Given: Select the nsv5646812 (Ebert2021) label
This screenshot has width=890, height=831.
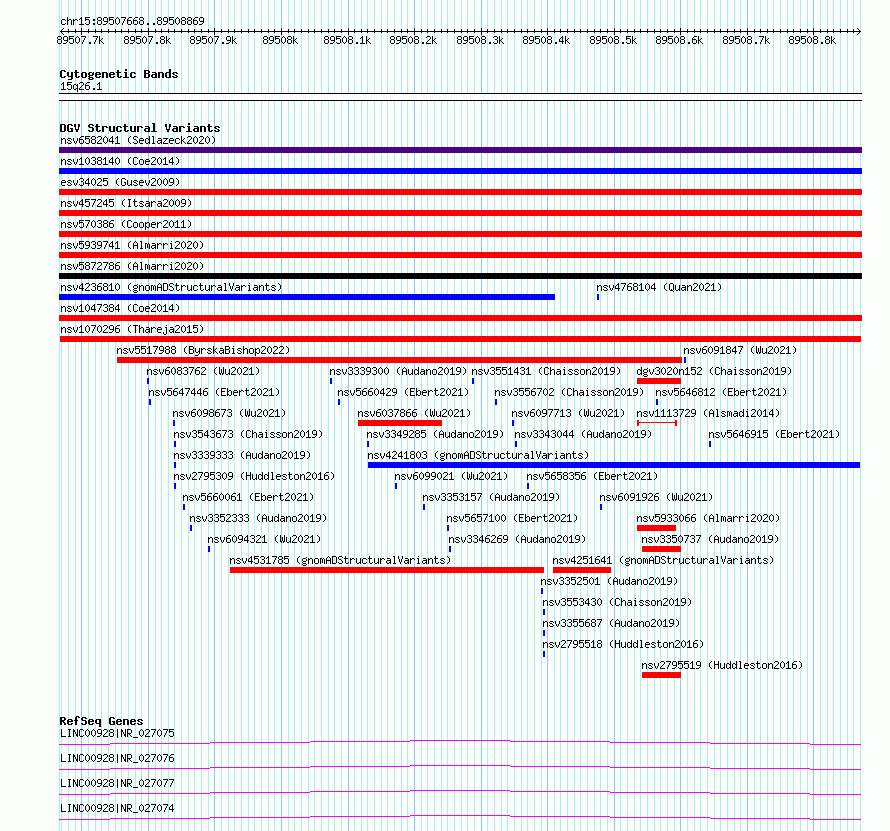Looking at the screenshot, I should click(721, 392).
